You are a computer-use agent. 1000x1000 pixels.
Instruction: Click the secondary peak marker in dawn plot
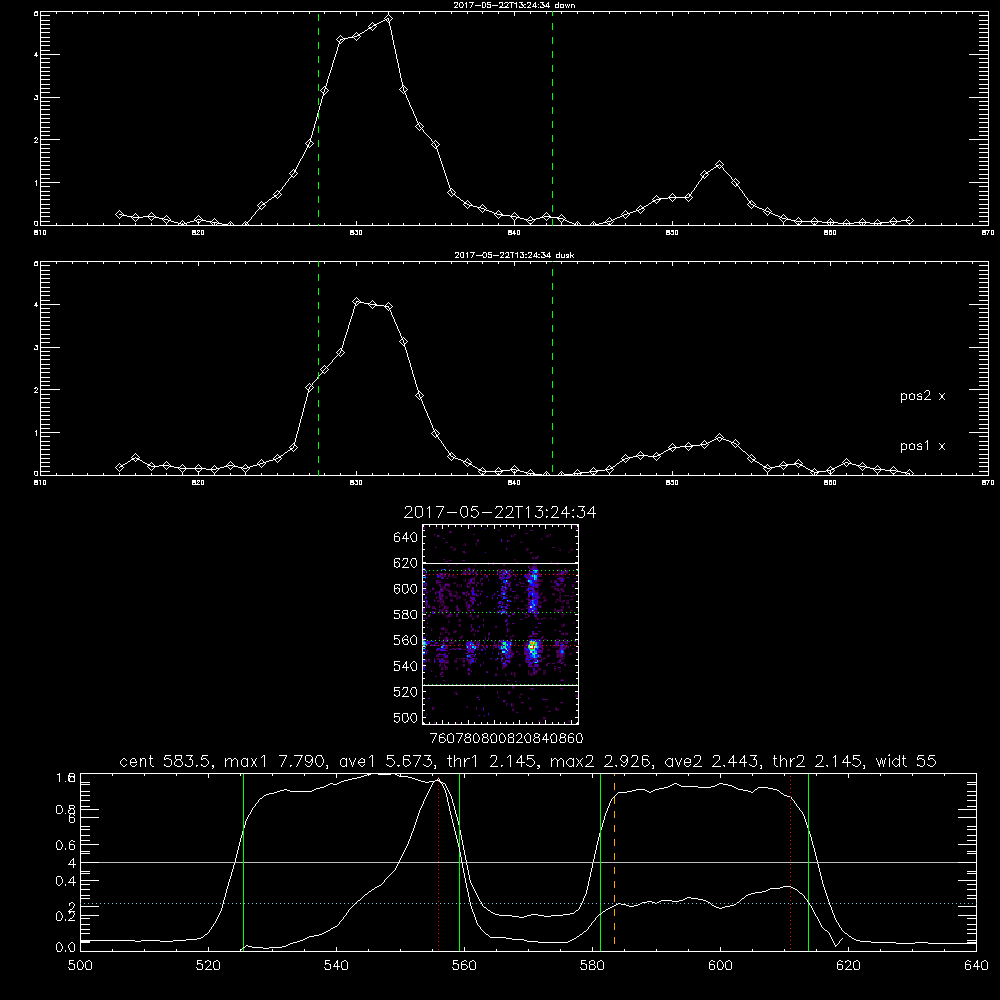pyautogui.click(x=719, y=165)
